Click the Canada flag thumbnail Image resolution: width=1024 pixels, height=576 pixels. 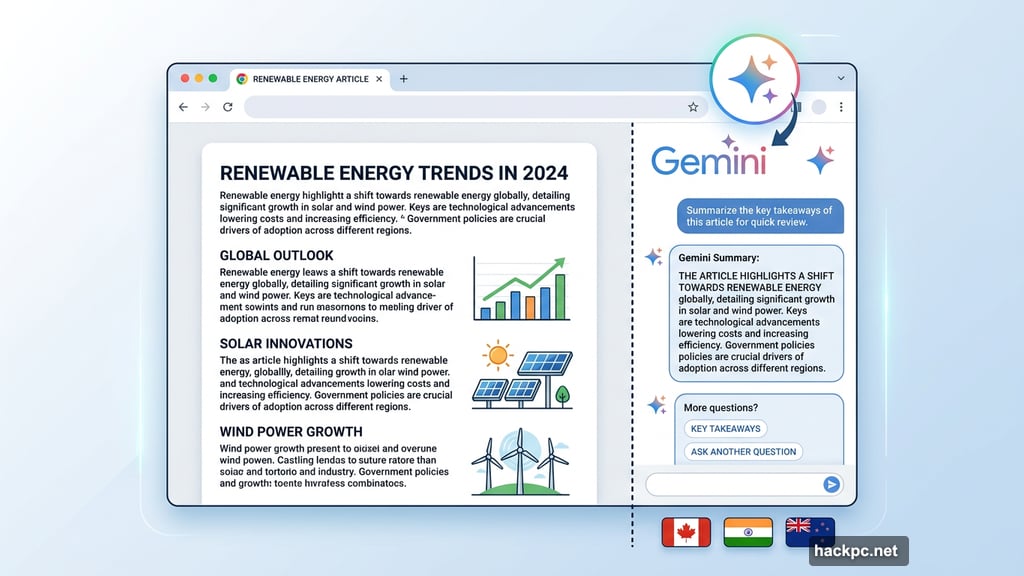pyautogui.click(x=685, y=532)
